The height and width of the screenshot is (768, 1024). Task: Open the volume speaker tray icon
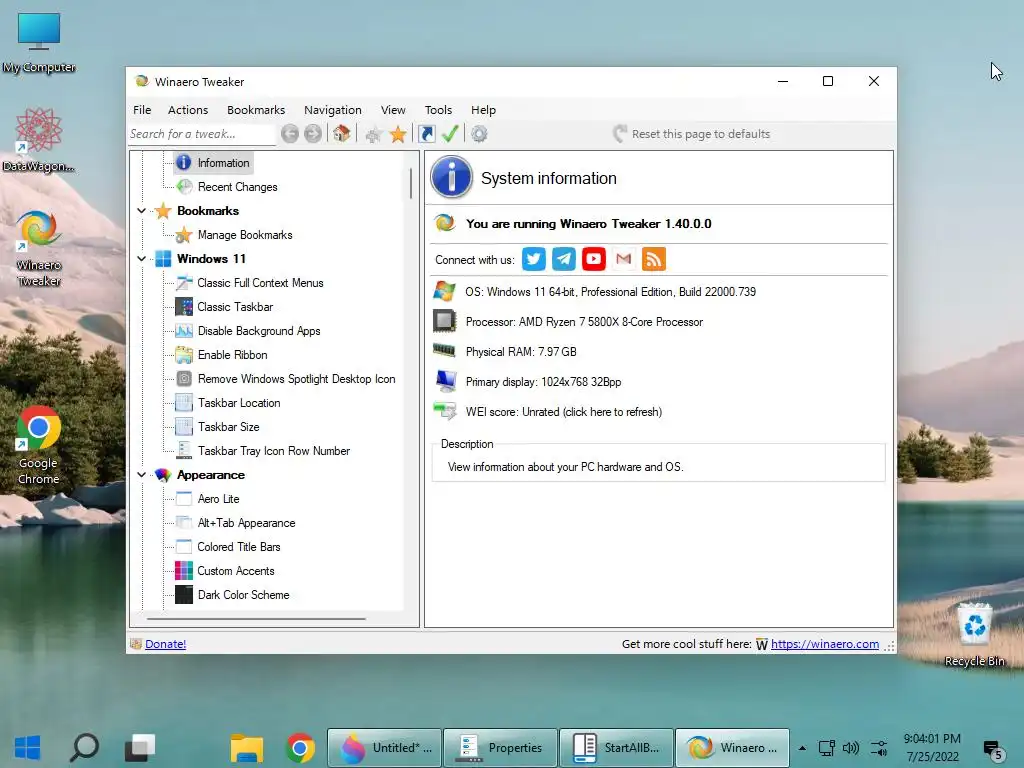[851, 748]
